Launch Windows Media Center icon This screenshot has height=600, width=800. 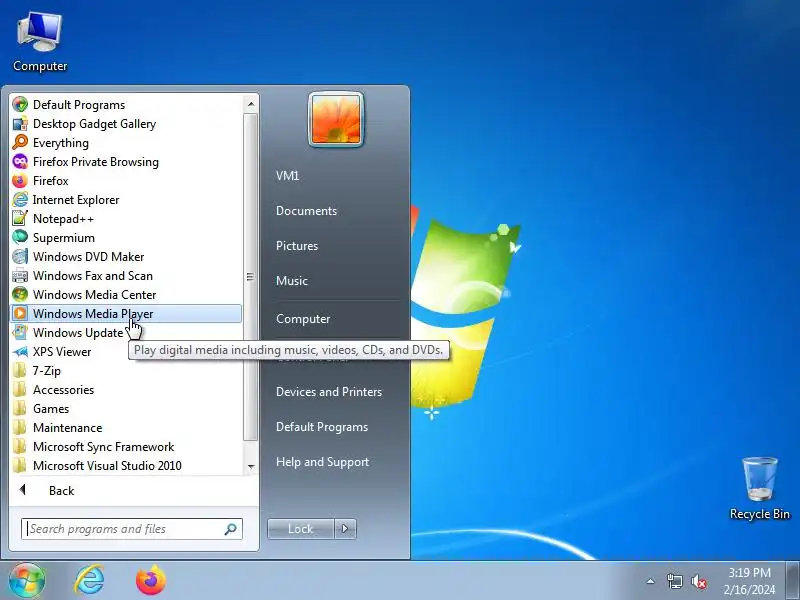(x=20, y=294)
